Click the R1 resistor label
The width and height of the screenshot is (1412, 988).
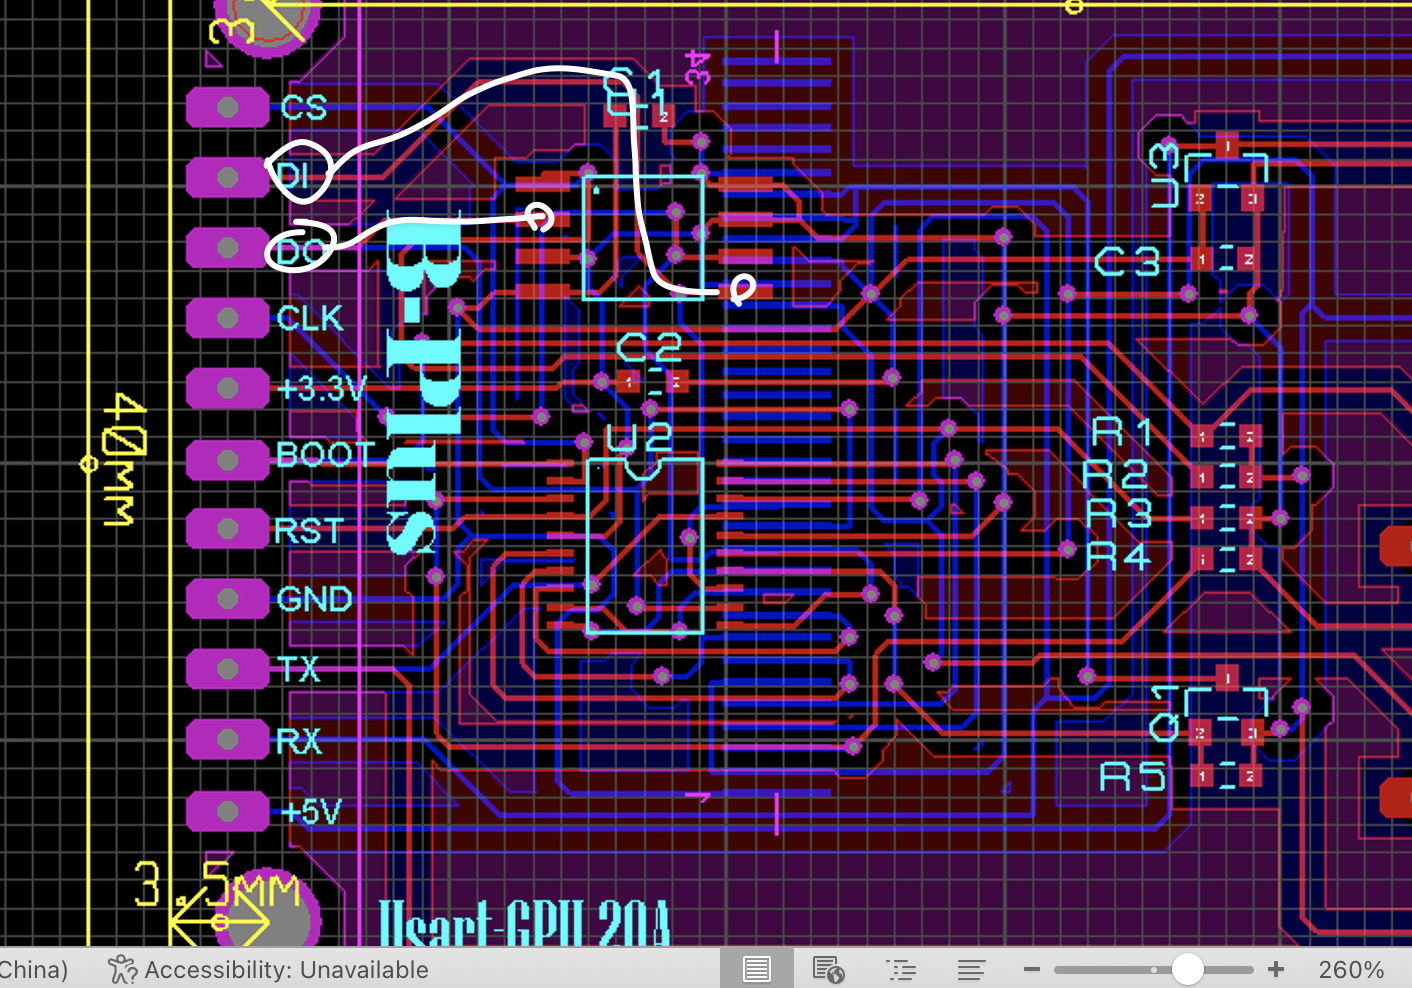[x=1122, y=432]
